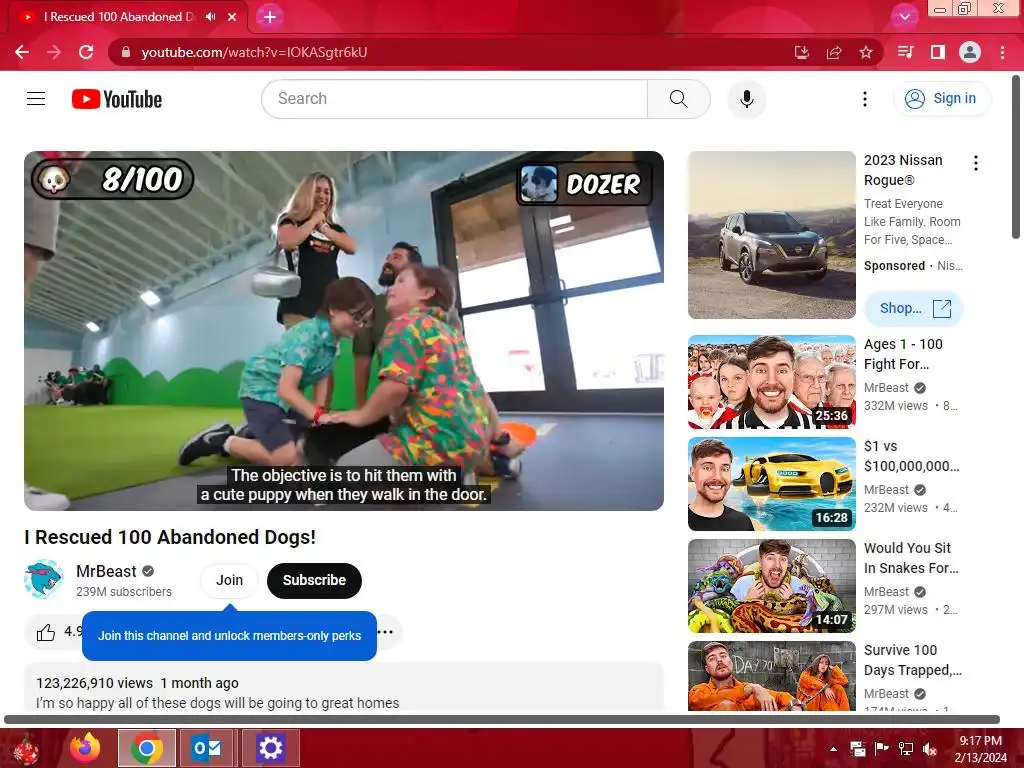Open Chrome three-dot menu
1024x768 pixels.
(x=1002, y=52)
